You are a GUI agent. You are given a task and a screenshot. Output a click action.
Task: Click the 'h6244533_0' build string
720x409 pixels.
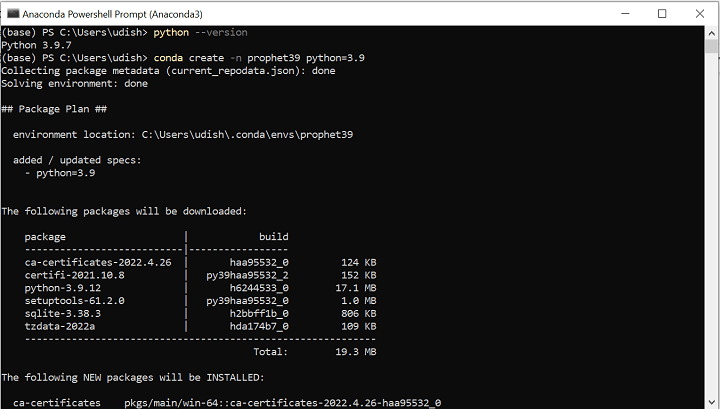click(x=259, y=288)
